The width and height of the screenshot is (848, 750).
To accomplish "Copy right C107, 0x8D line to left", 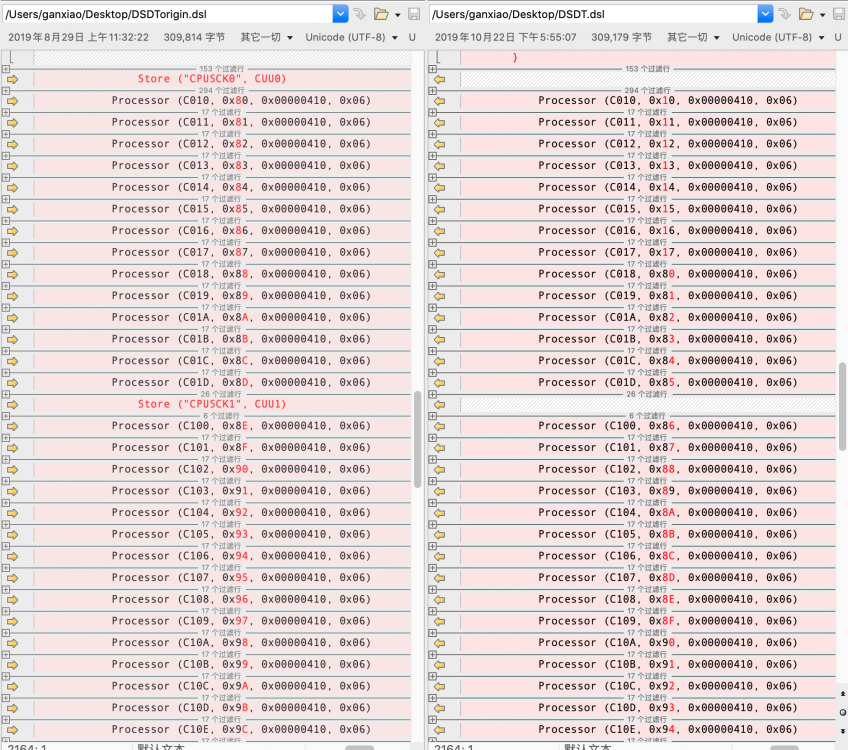I will (440, 578).
